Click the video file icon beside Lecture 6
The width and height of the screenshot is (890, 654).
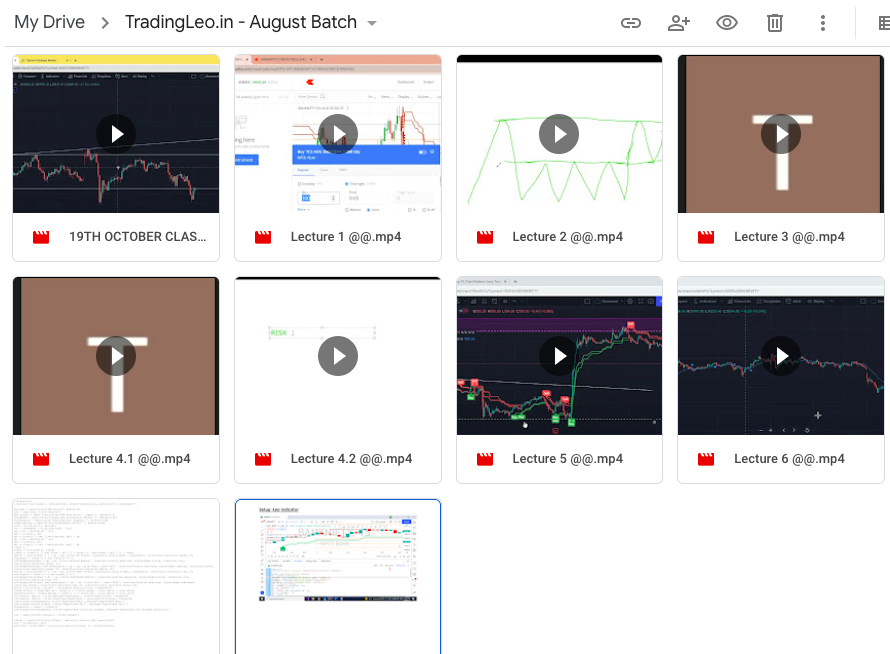(706, 459)
